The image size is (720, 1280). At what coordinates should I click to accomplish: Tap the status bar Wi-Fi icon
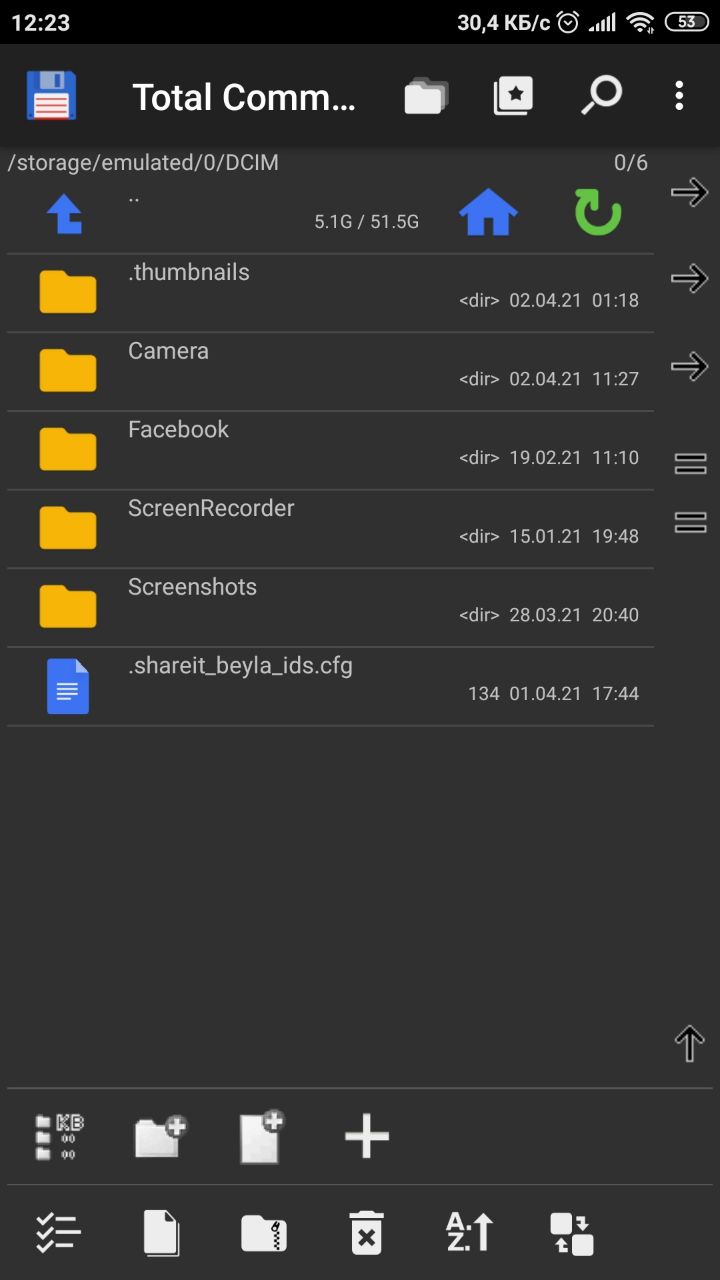point(640,22)
